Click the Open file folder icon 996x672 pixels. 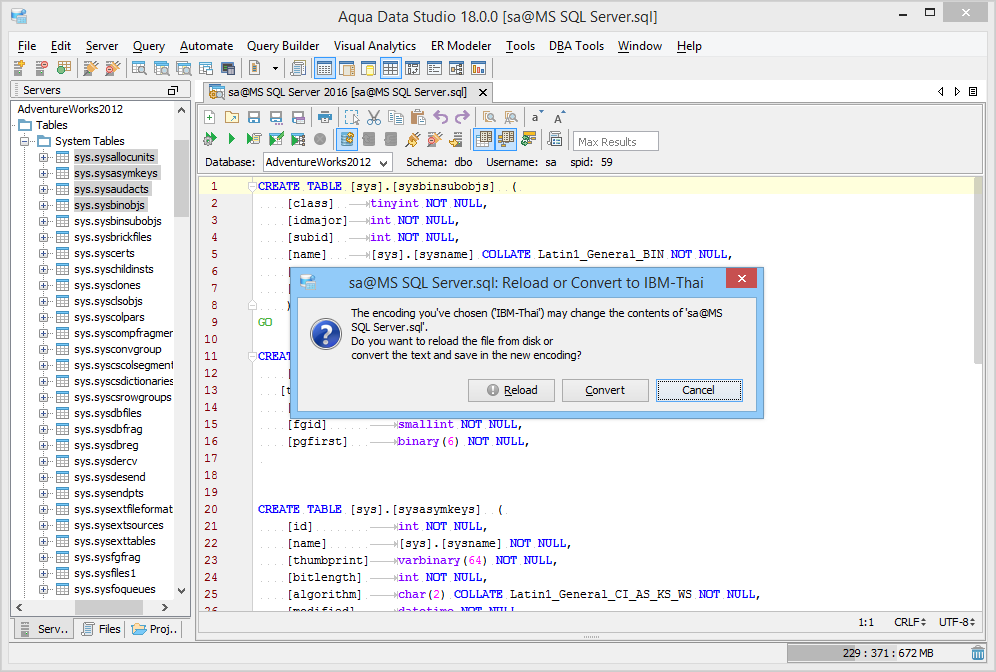click(232, 117)
